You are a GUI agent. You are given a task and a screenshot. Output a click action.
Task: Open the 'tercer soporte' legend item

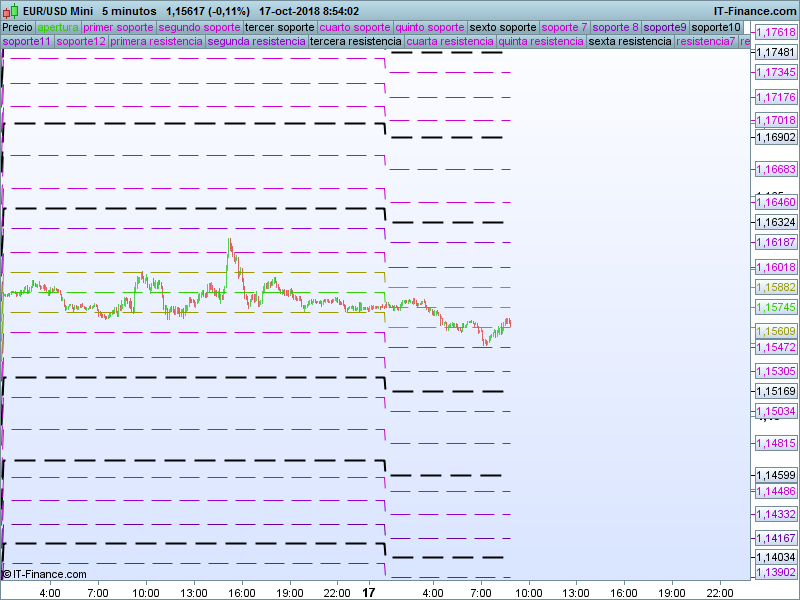pyautogui.click(x=279, y=27)
